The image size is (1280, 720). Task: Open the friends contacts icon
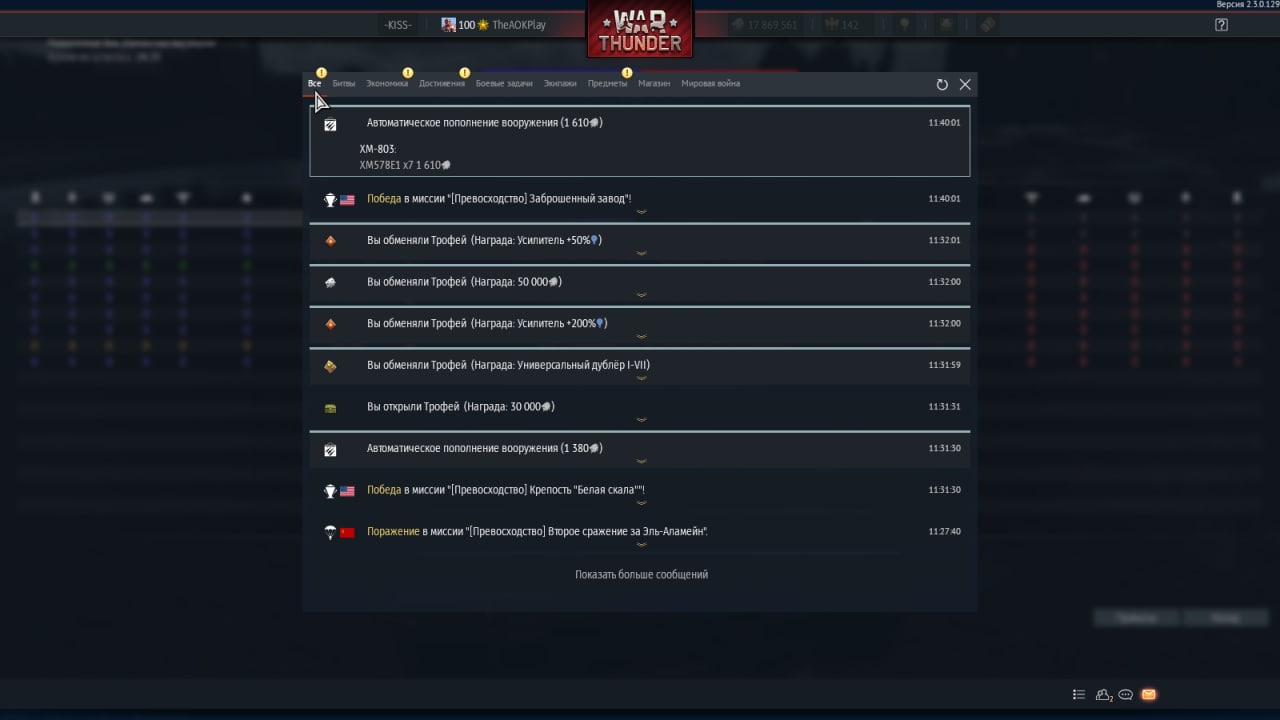[x=1104, y=694]
